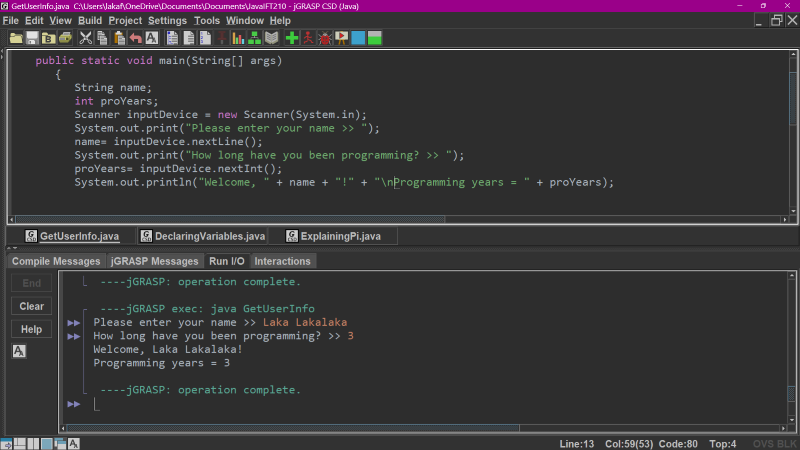Click the toolbar font size icon
800x450 pixels.
pos(152,38)
